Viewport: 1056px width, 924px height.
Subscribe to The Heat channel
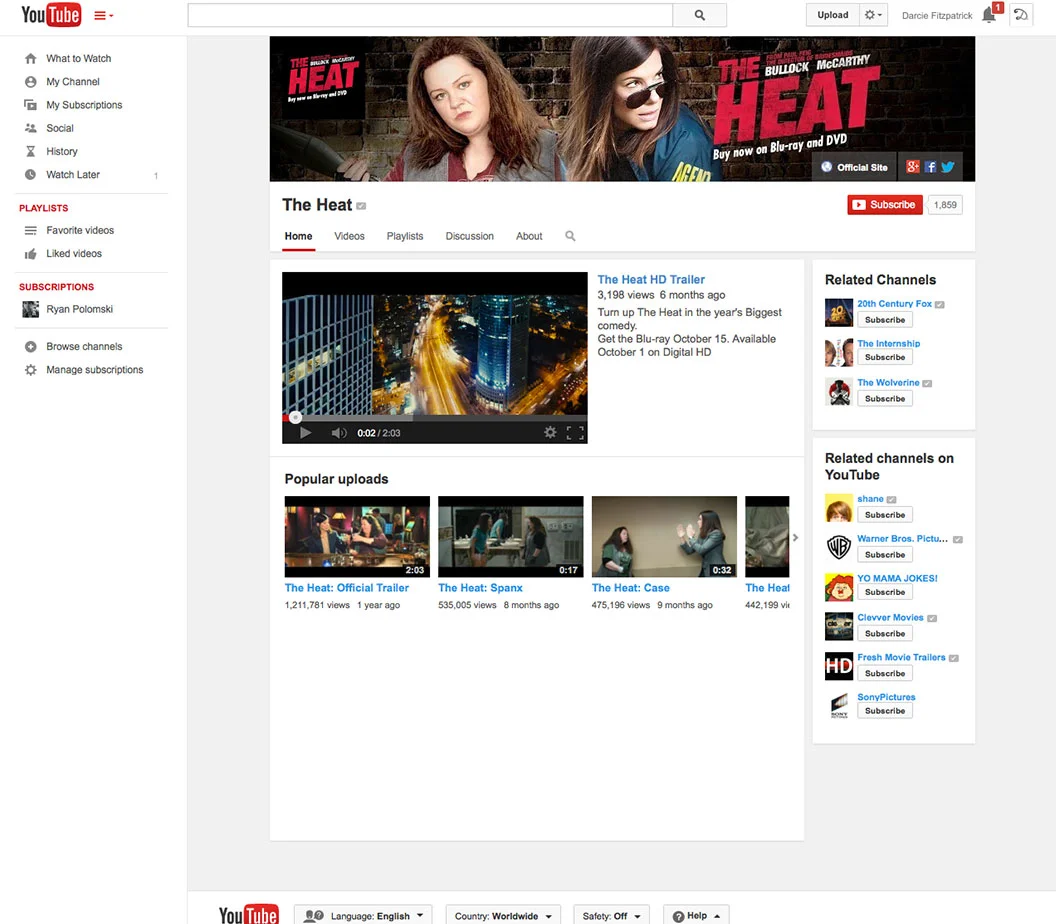(x=884, y=205)
